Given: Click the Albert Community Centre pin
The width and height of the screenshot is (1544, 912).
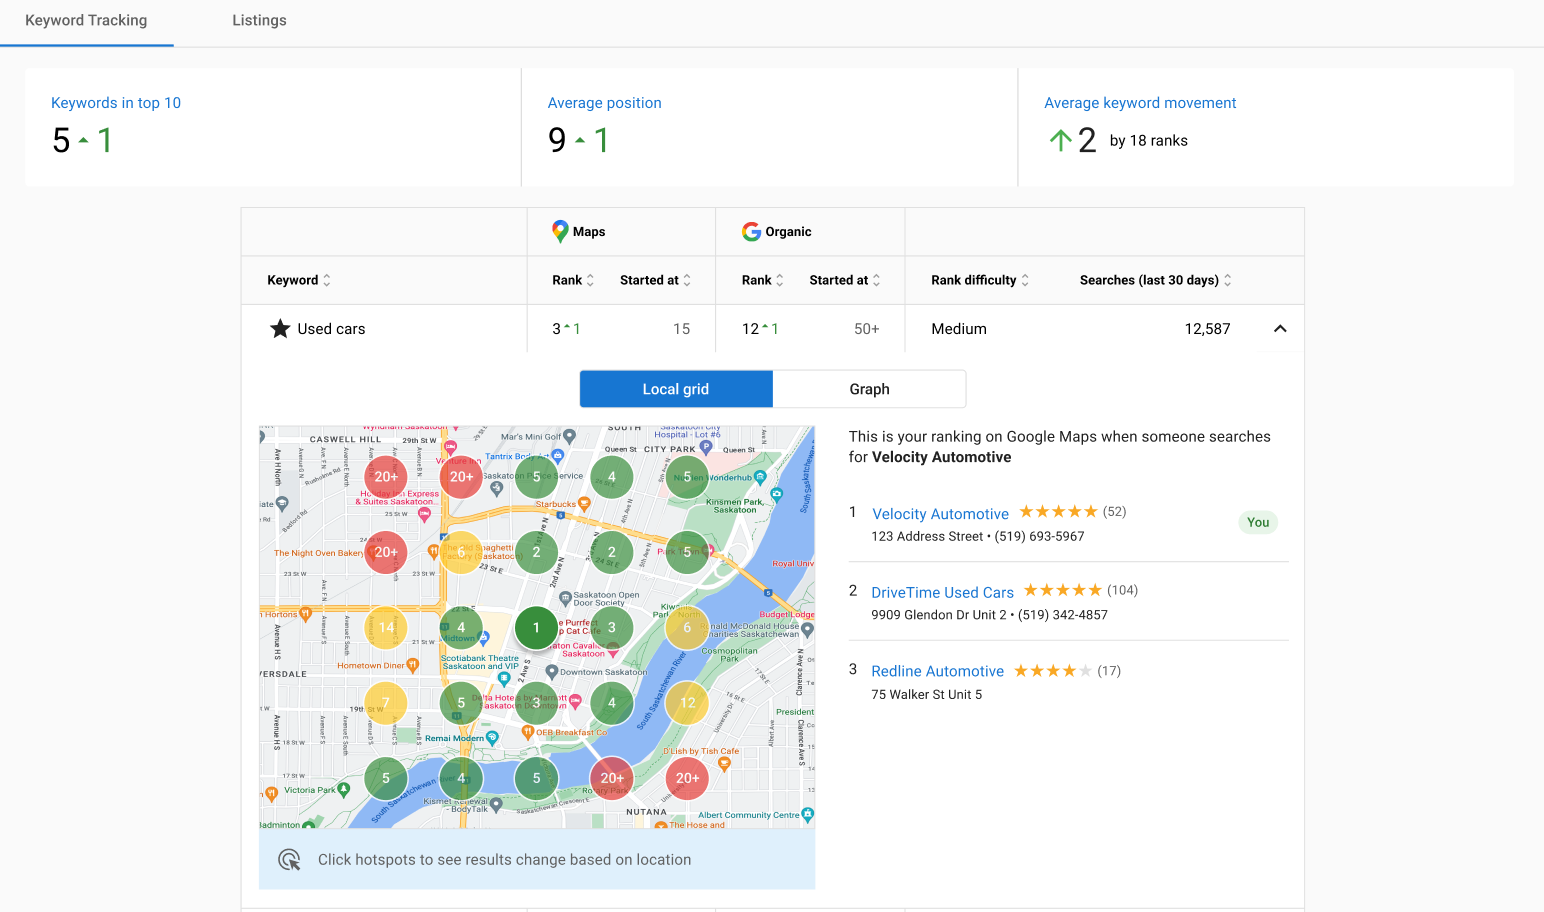Looking at the screenshot, I should pyautogui.click(x=809, y=815).
